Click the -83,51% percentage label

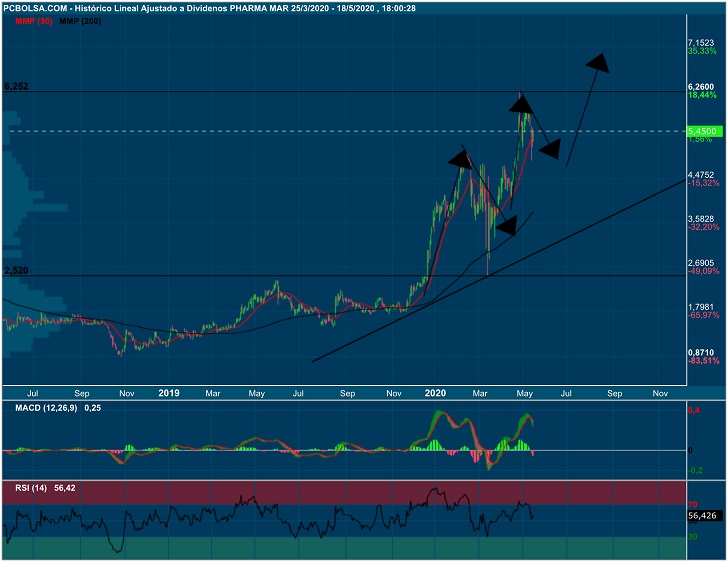703,360
